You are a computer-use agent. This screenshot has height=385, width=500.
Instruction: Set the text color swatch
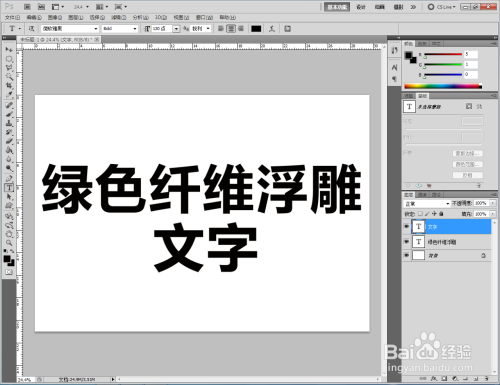256,29
